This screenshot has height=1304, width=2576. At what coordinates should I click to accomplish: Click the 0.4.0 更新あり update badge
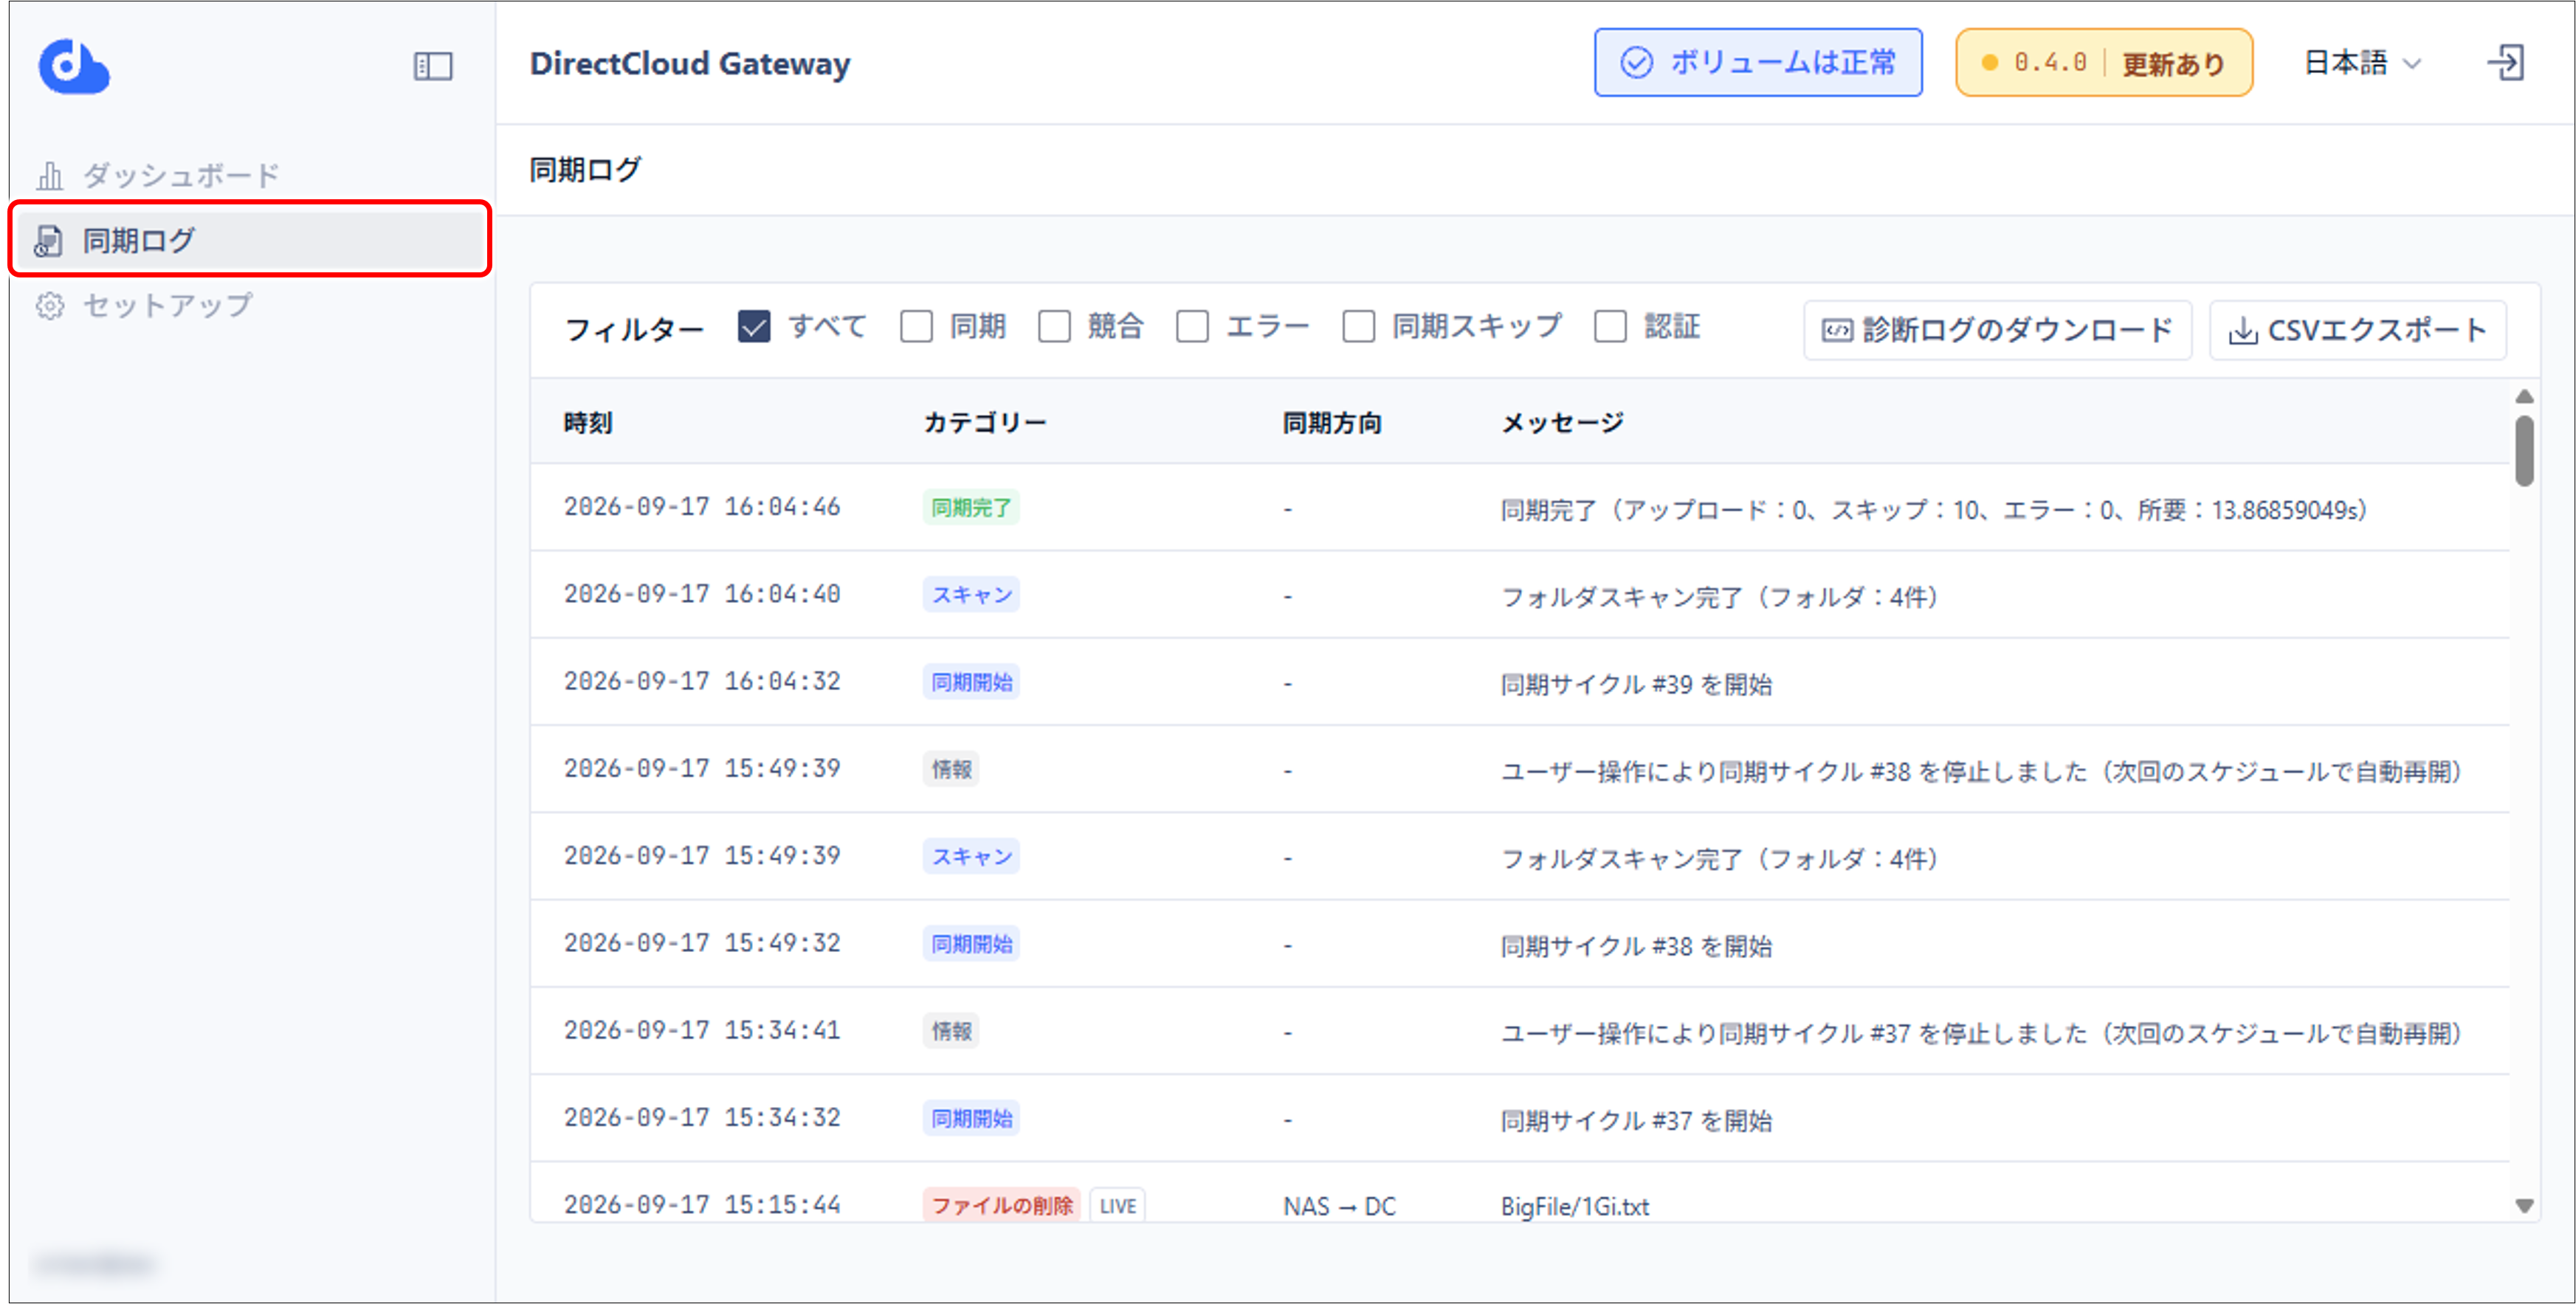tap(2104, 62)
